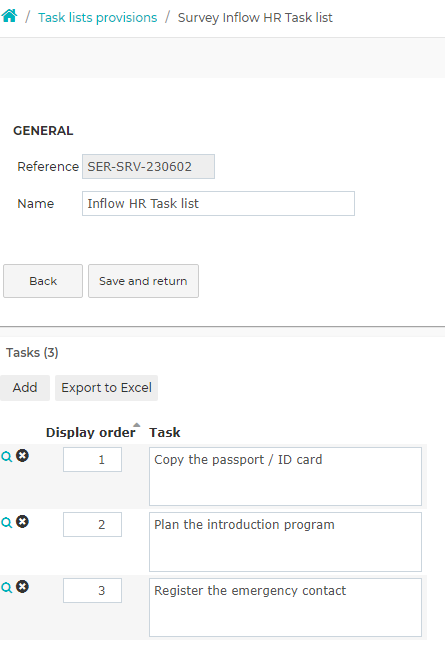Delete the 'Copy the passport' task
The height and width of the screenshot is (645, 445).
(22, 456)
